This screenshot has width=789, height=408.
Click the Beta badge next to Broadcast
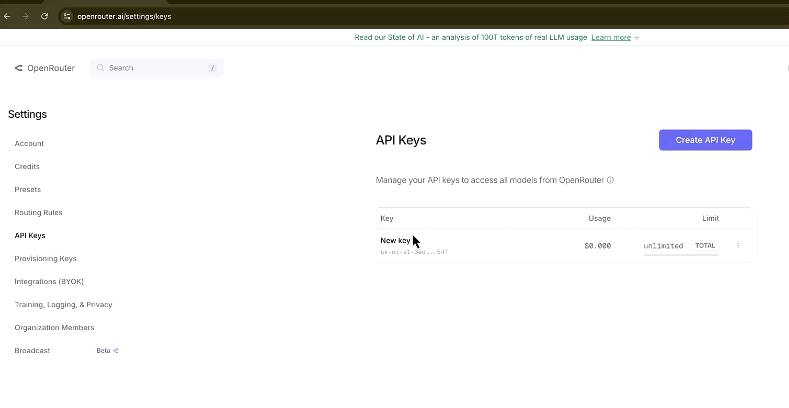107,351
